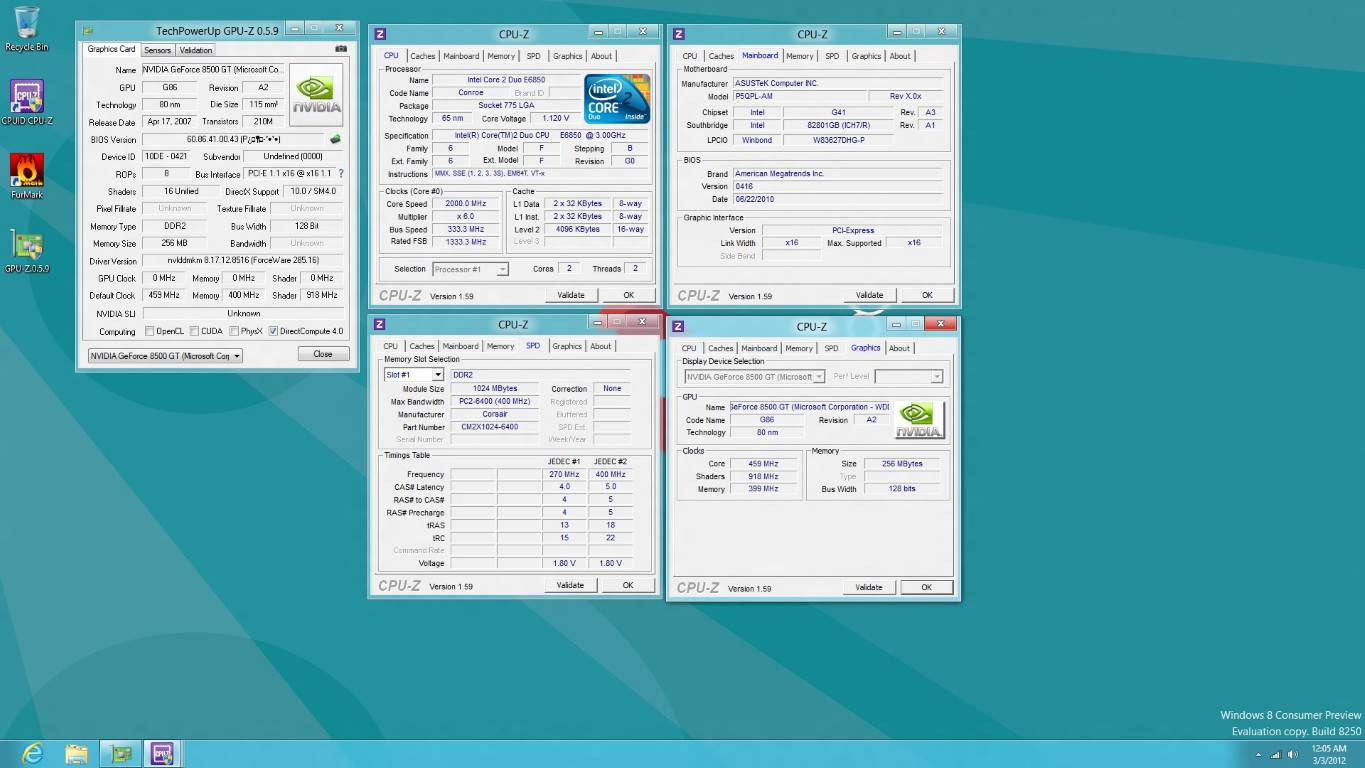1365x768 pixels.
Task: Click the NVIDIA logo in GPU-Z
Action: tap(317, 95)
